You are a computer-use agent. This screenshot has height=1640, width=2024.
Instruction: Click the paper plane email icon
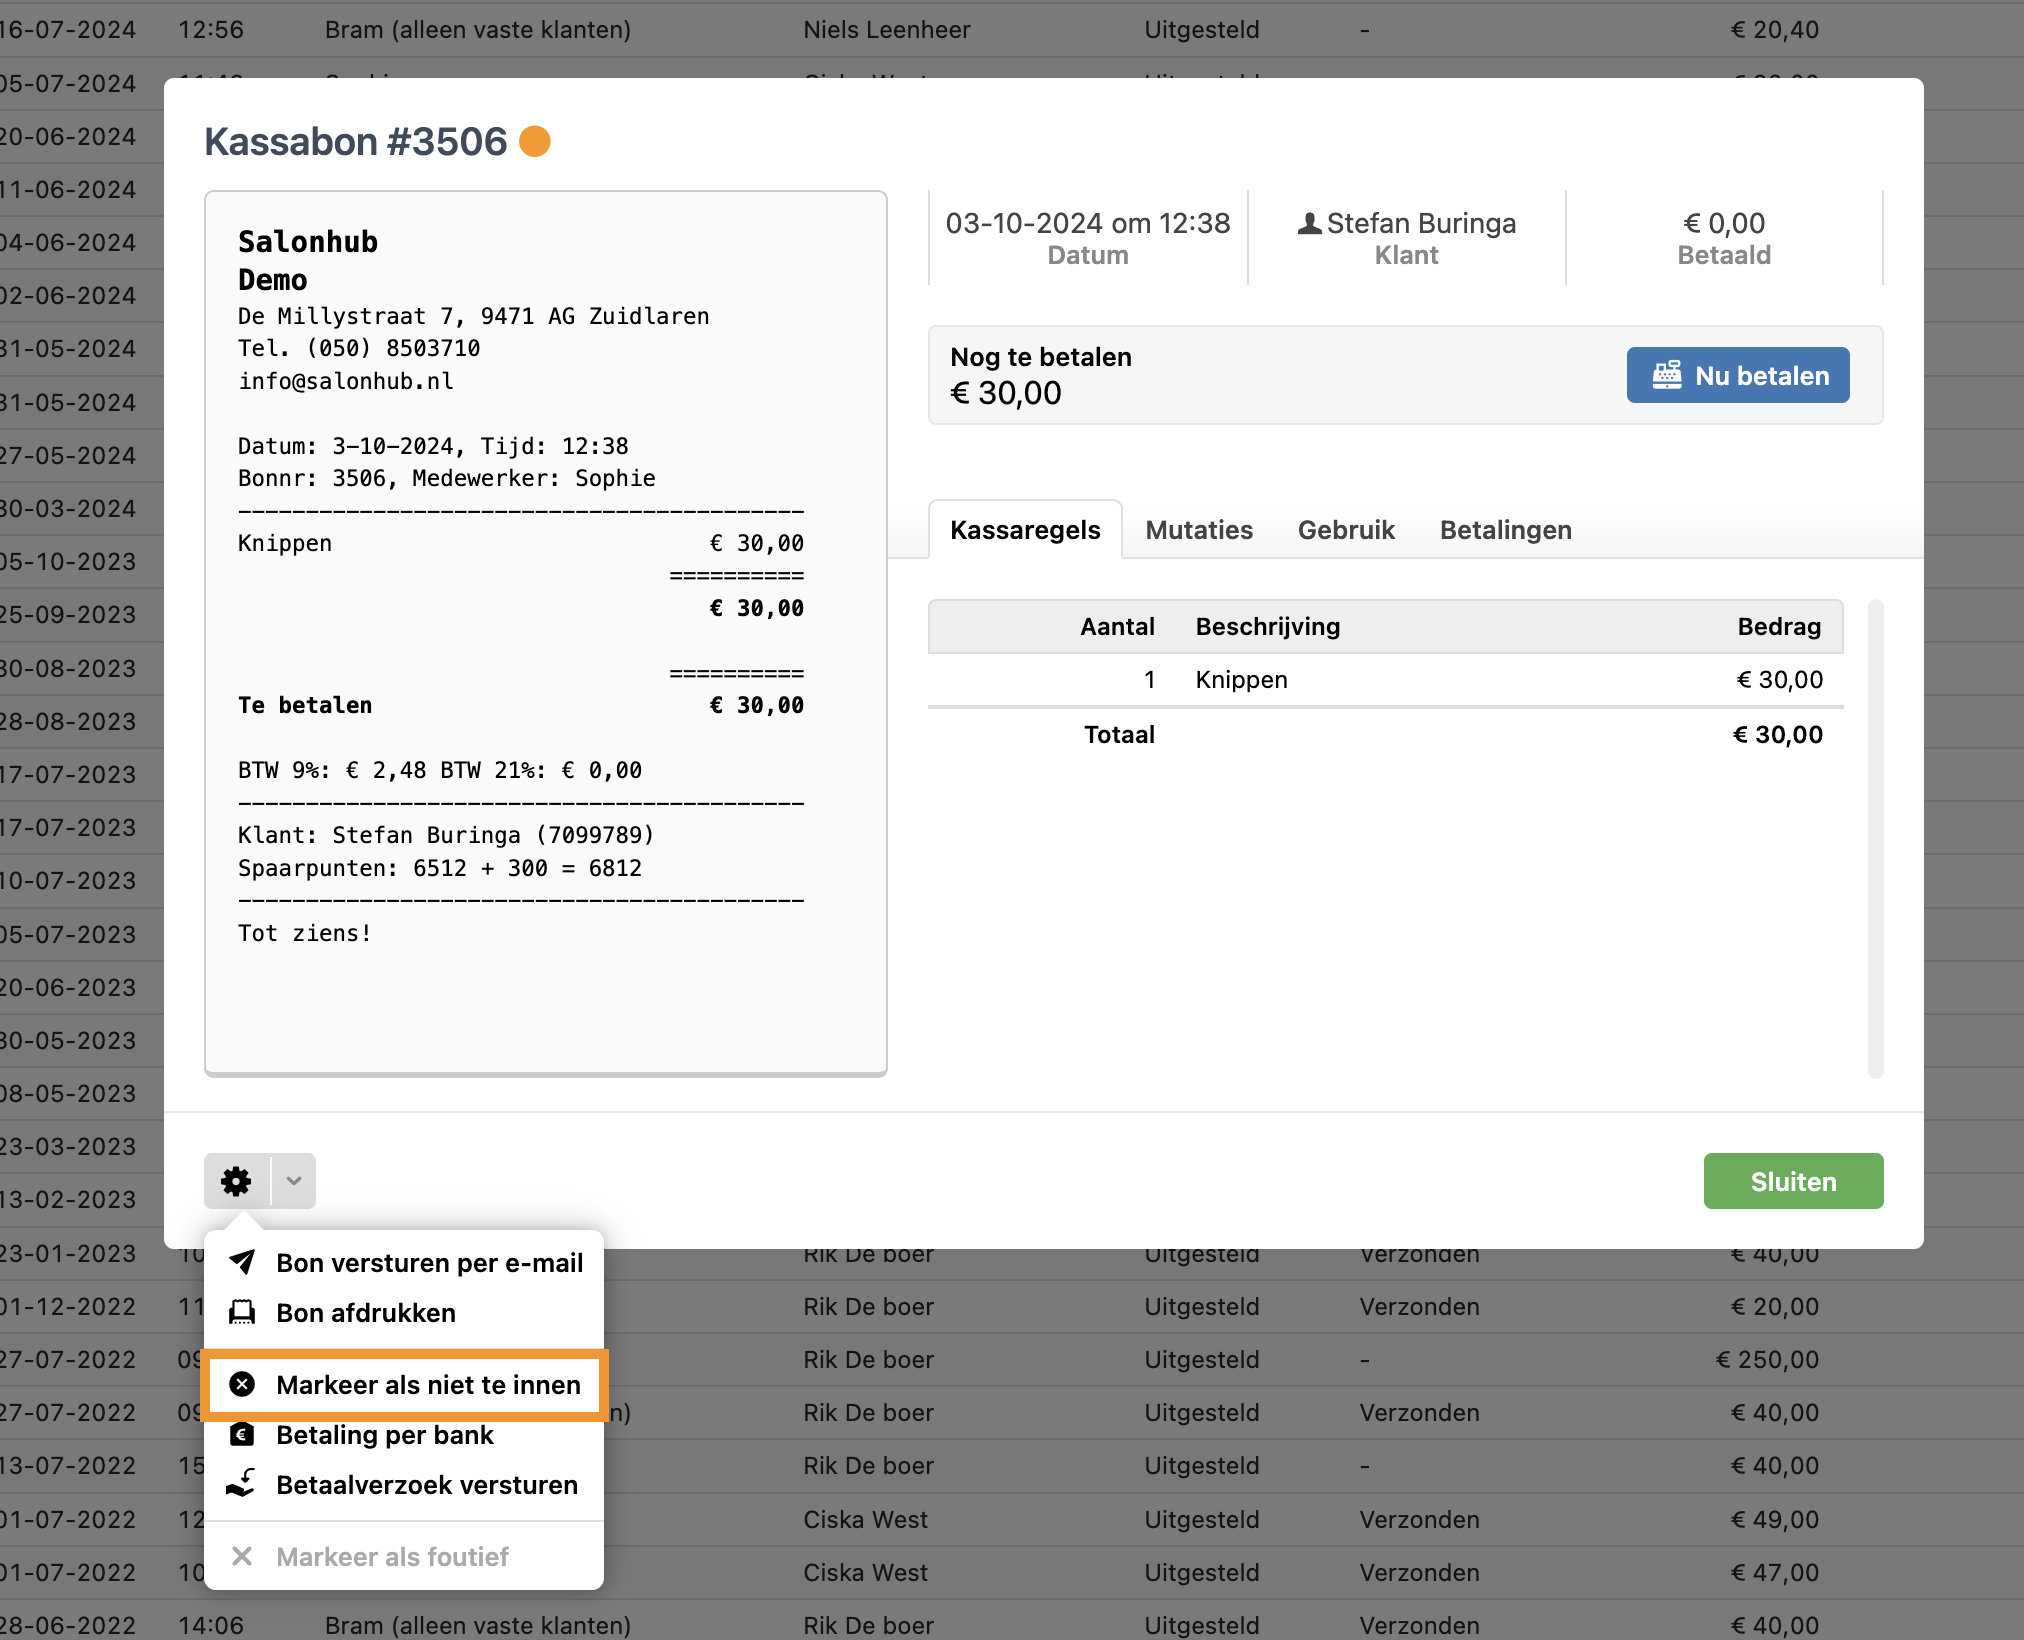[x=242, y=1262]
